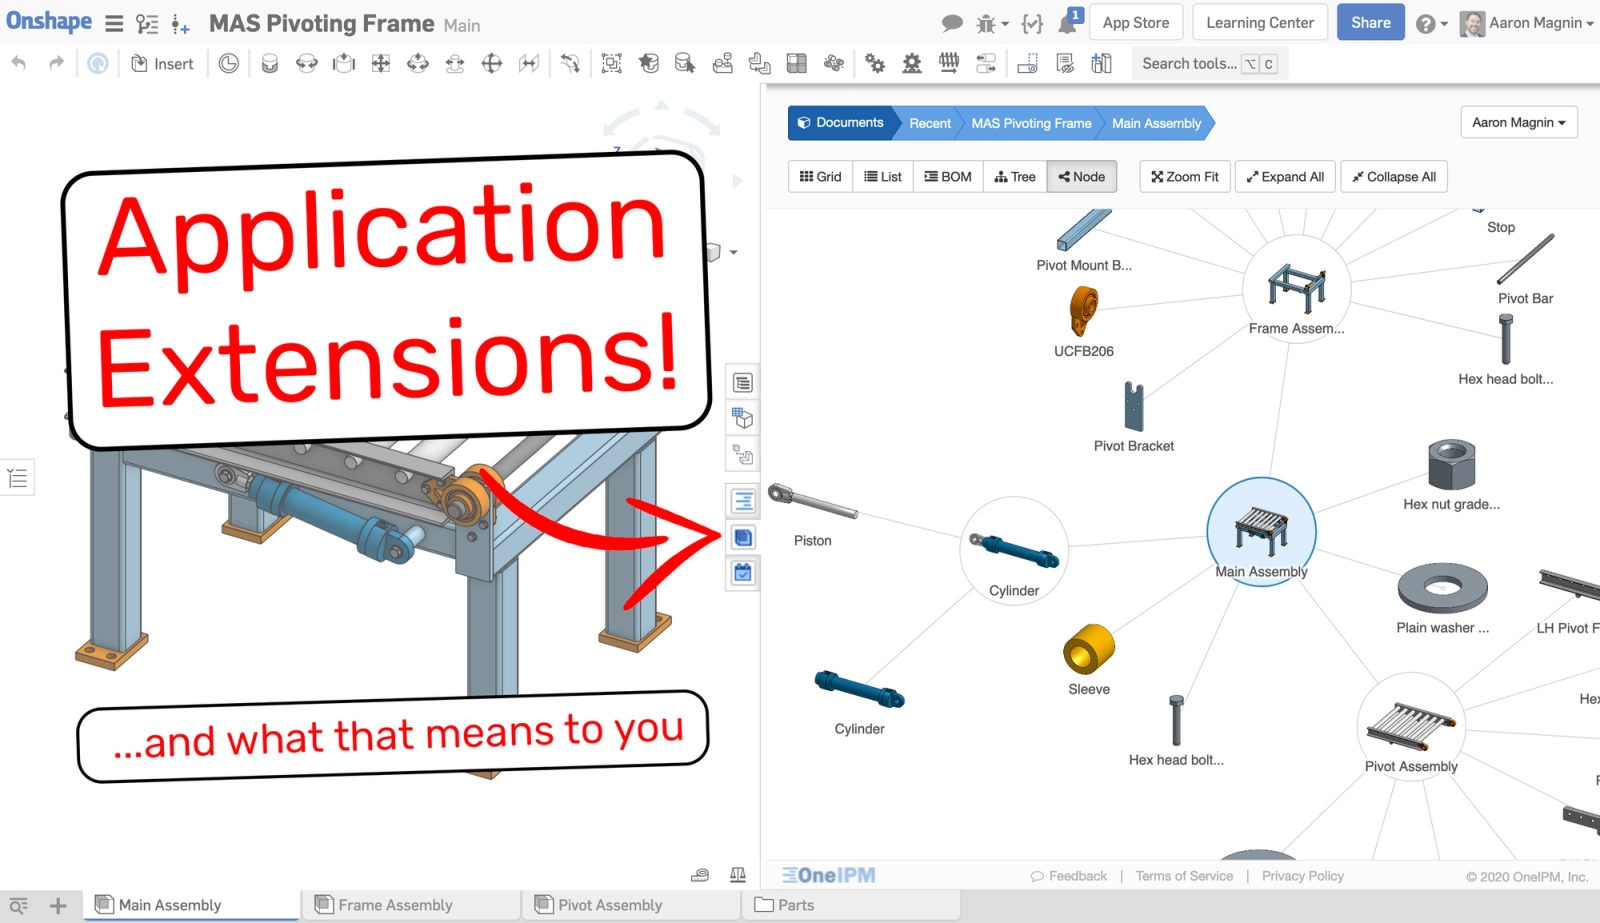1600x923 pixels.
Task: Open the Aaron Magnin account dropdown
Action: (x=1527, y=23)
